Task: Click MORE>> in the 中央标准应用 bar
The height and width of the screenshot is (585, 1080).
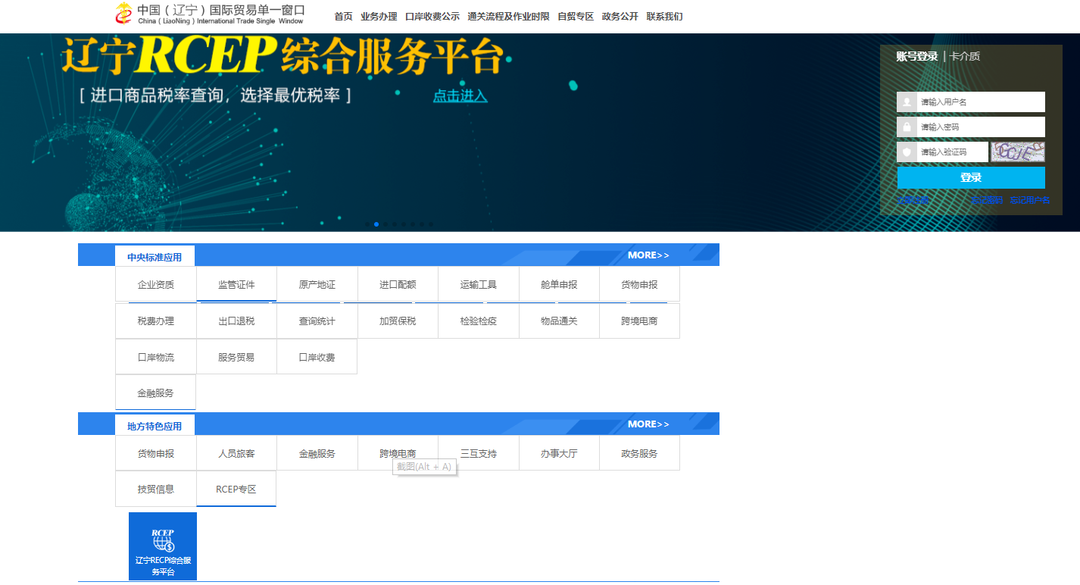Action: tap(648, 255)
